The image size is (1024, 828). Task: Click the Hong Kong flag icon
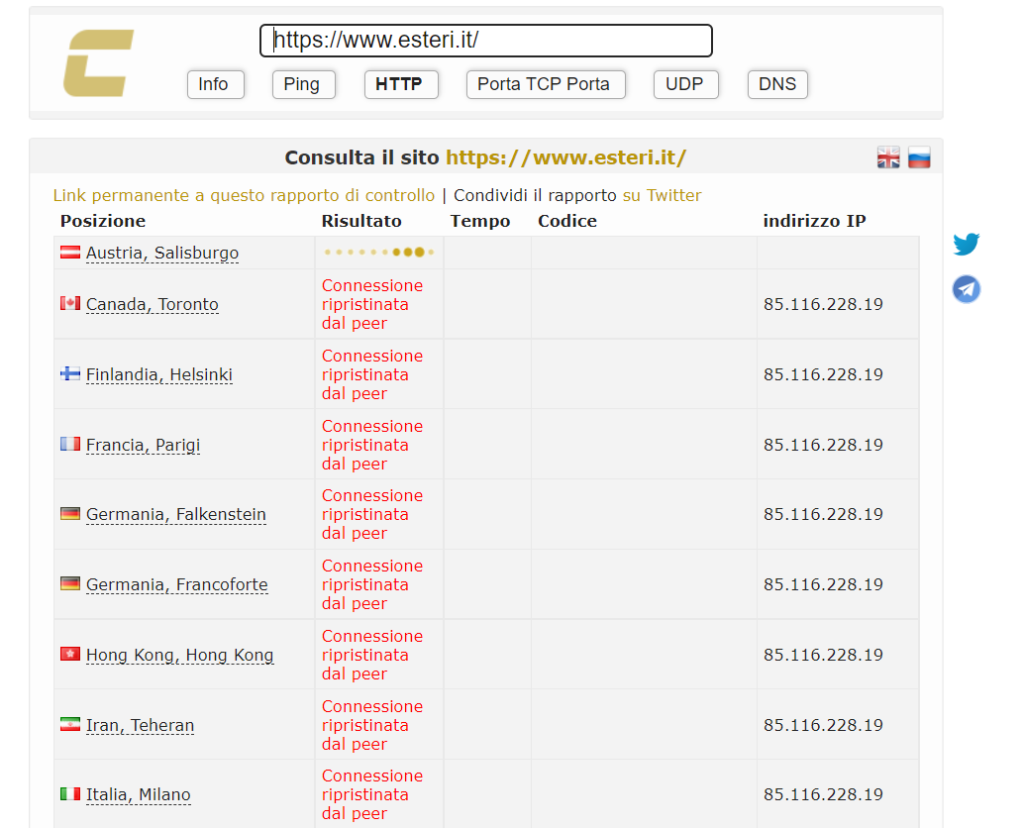point(70,655)
